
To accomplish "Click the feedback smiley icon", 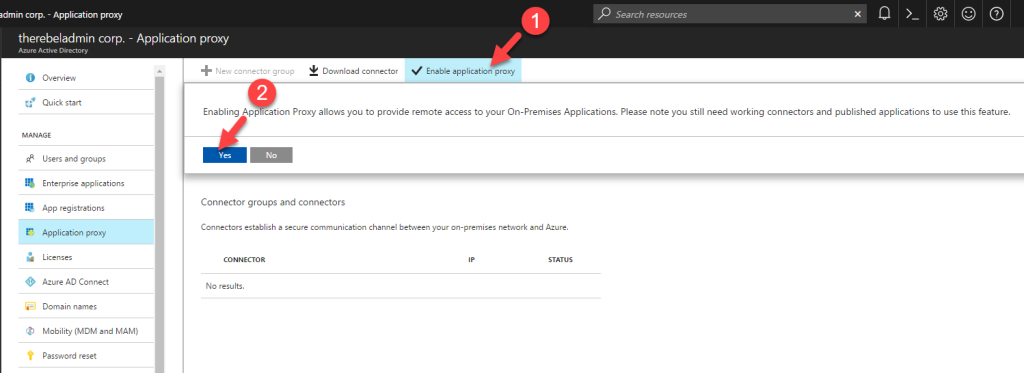I will click(x=968, y=14).
